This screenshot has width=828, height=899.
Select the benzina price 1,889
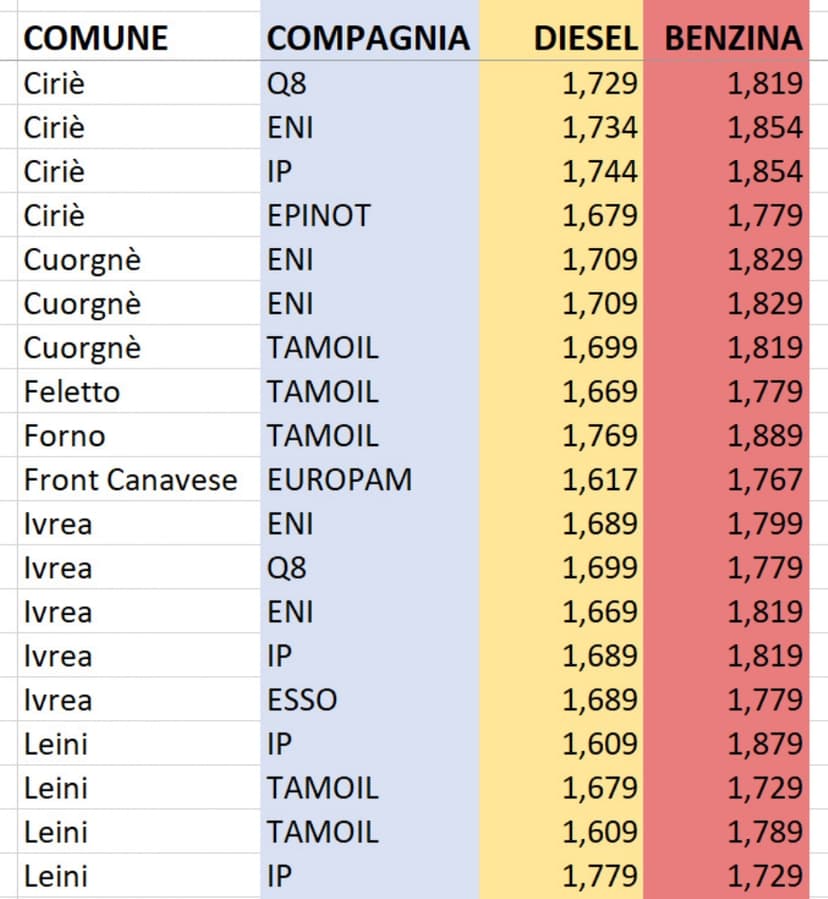pyautogui.click(x=765, y=436)
